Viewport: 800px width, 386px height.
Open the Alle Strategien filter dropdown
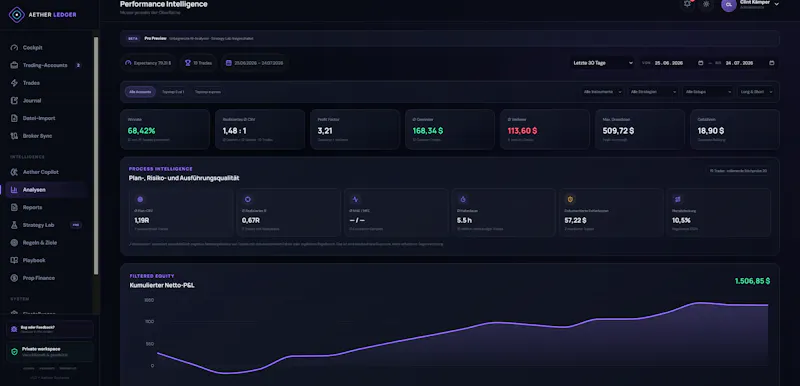(x=654, y=92)
